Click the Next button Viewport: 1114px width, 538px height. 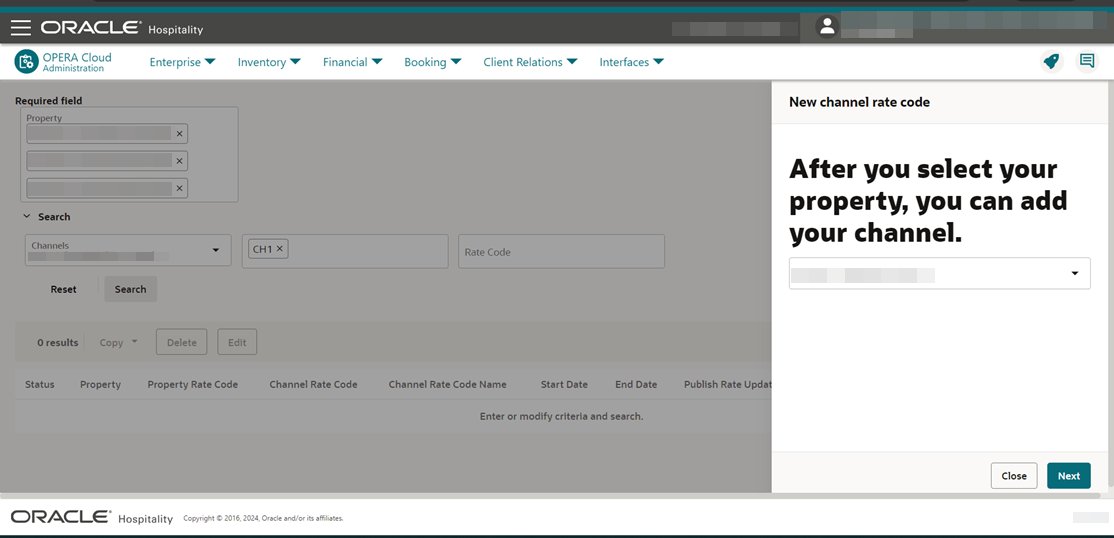click(1069, 475)
